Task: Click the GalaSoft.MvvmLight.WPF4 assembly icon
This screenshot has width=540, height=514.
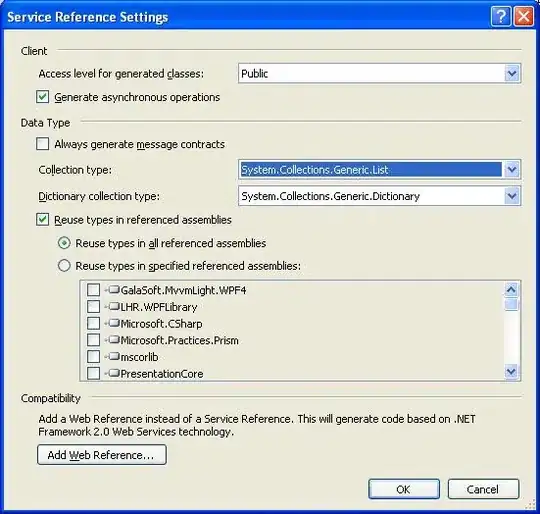Action: coord(114,290)
